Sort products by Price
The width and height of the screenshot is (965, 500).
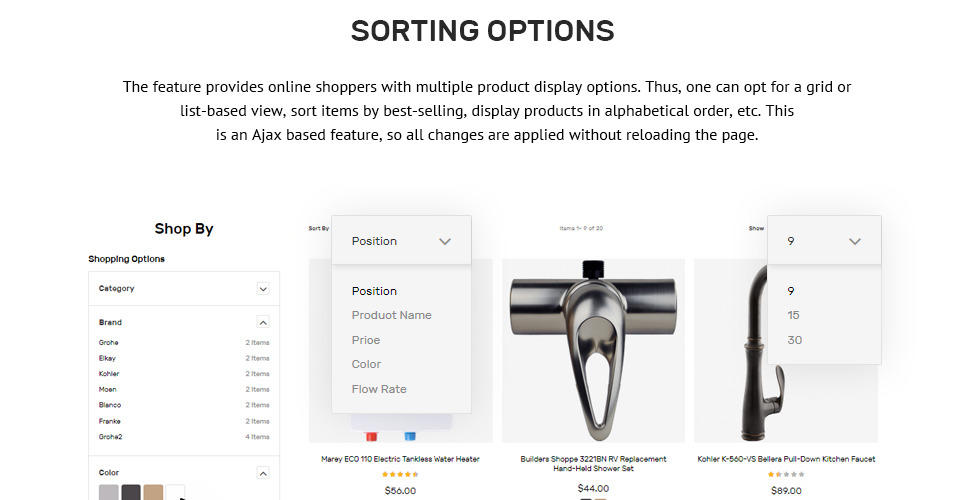point(366,340)
